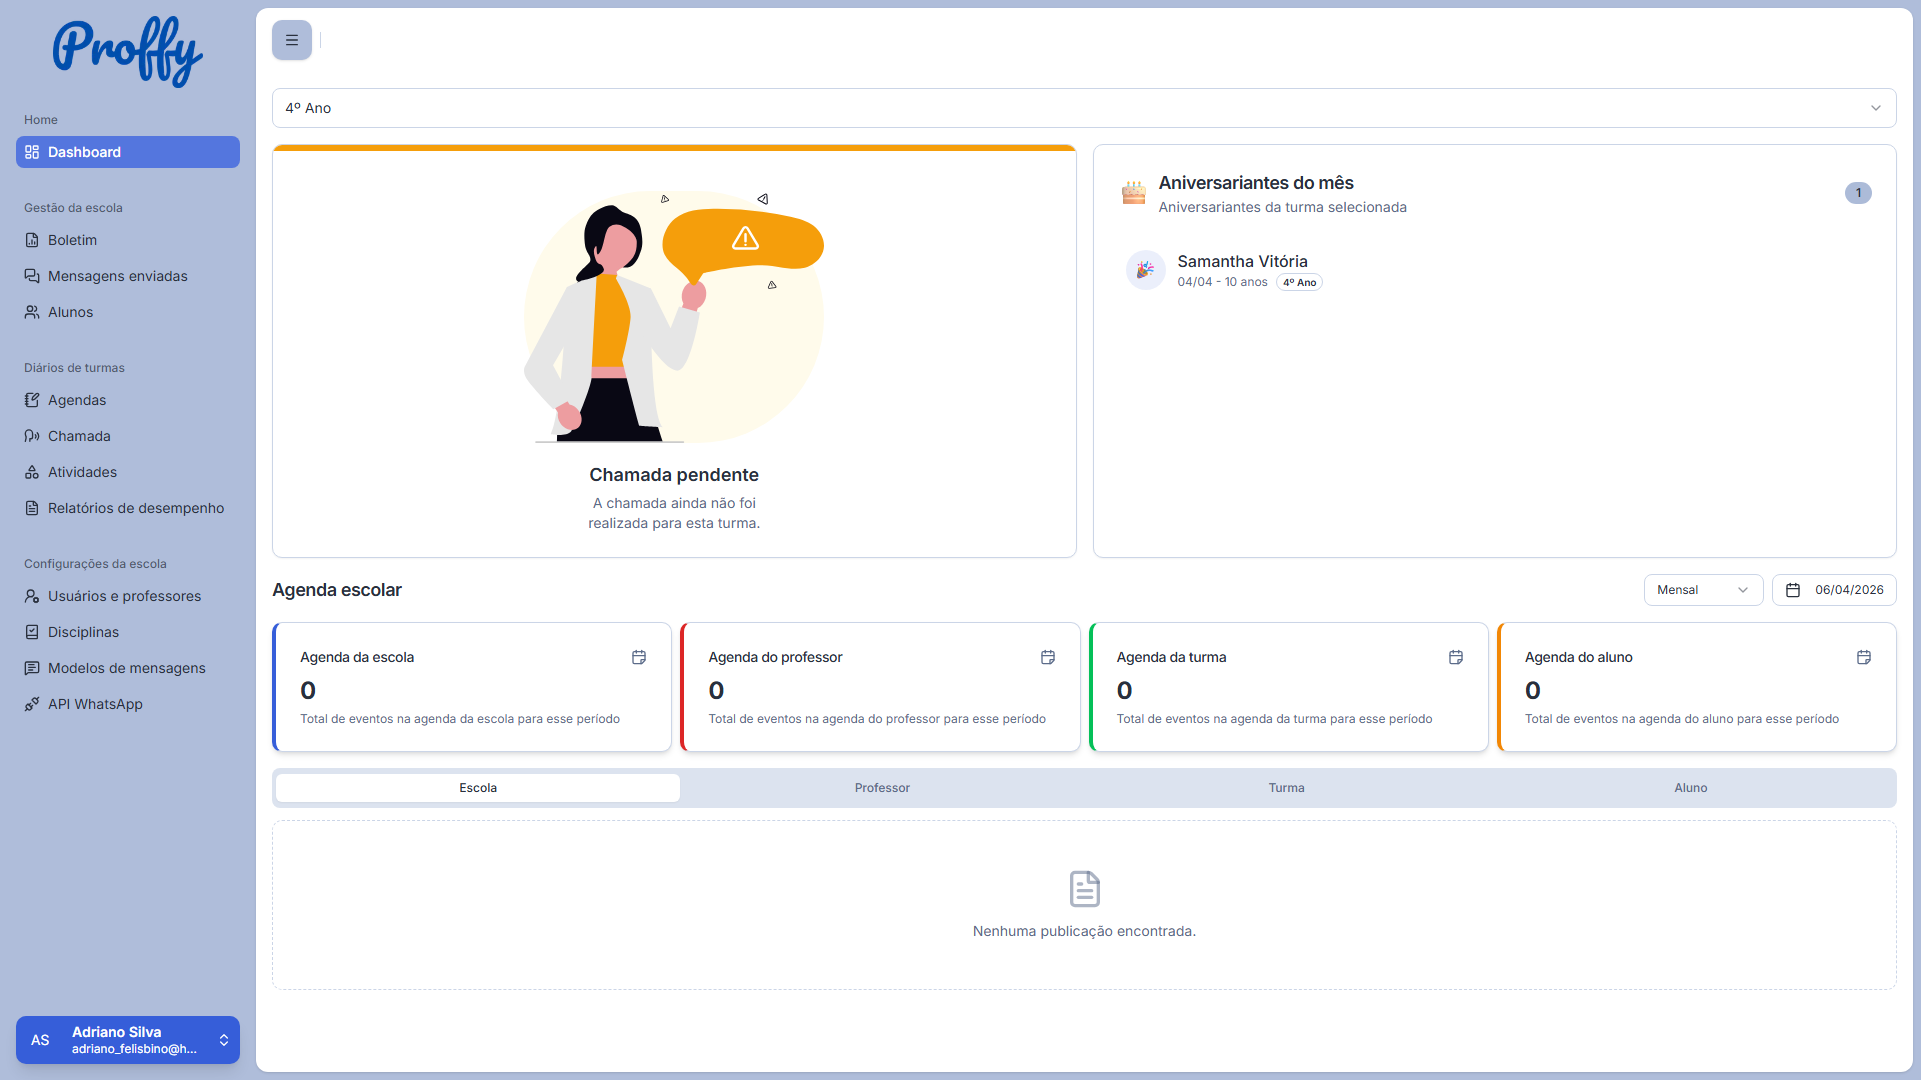The image size is (1921, 1080).
Task: Open Relatórios de desempenho link
Action: click(x=136, y=508)
